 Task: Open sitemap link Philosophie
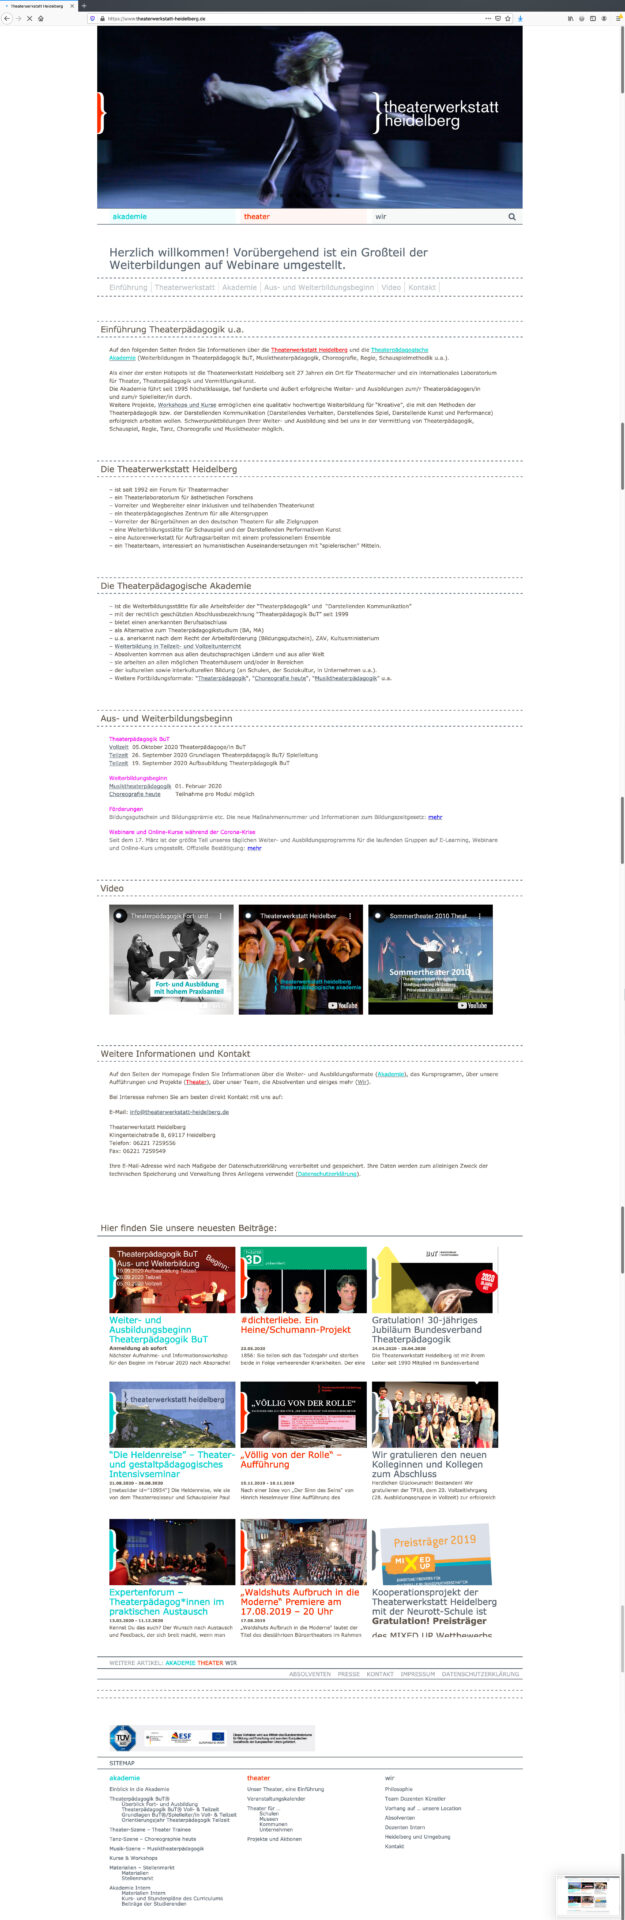tap(398, 1789)
